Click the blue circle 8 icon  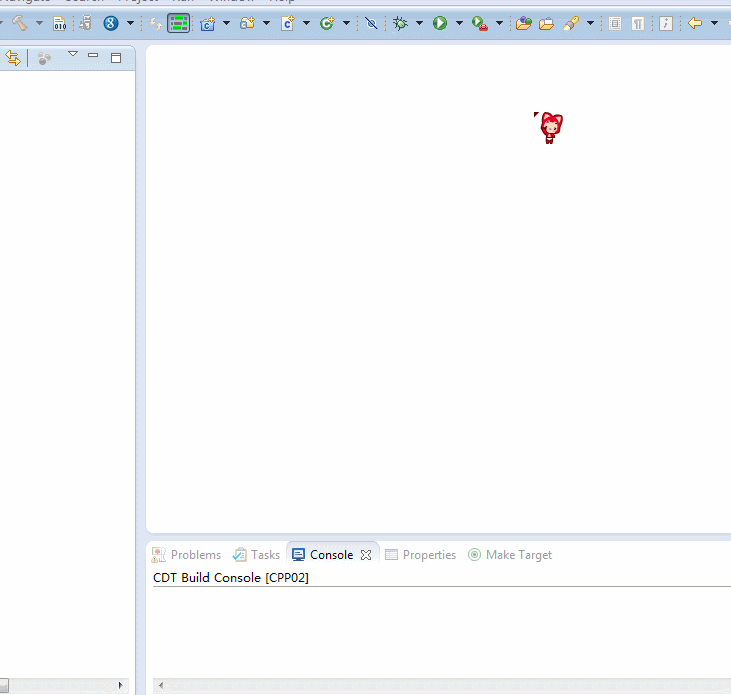(111, 23)
